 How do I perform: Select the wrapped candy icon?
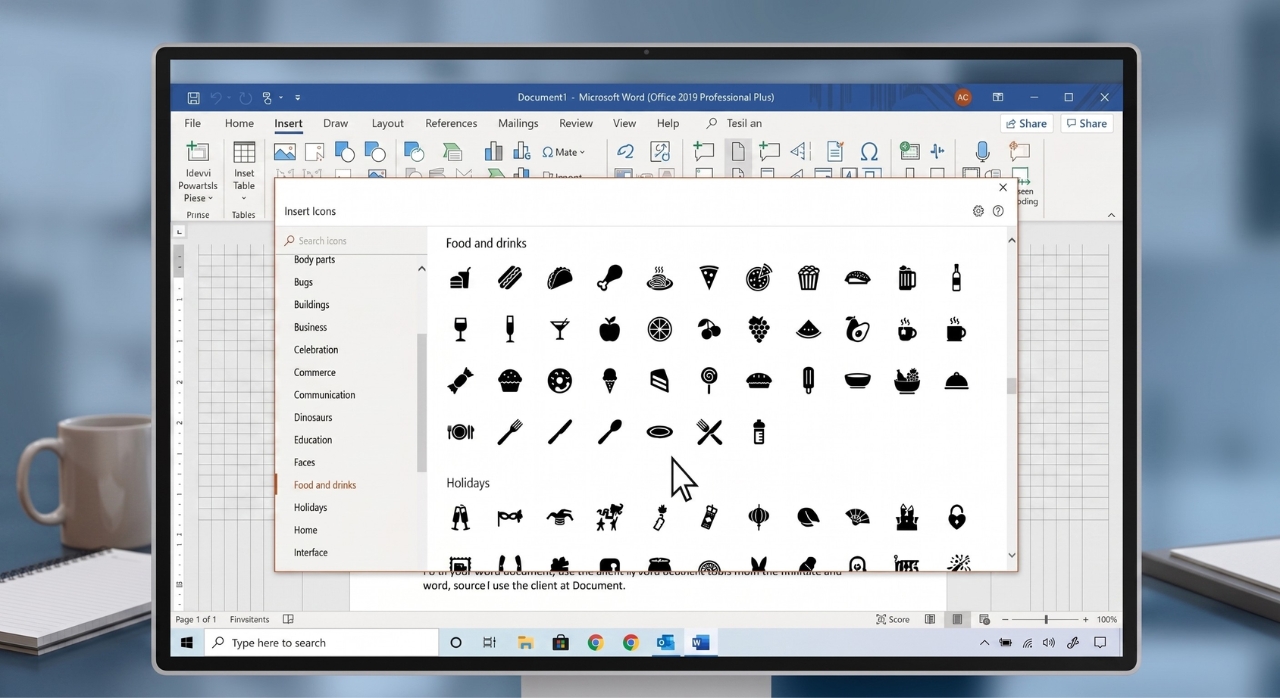pyautogui.click(x=460, y=380)
